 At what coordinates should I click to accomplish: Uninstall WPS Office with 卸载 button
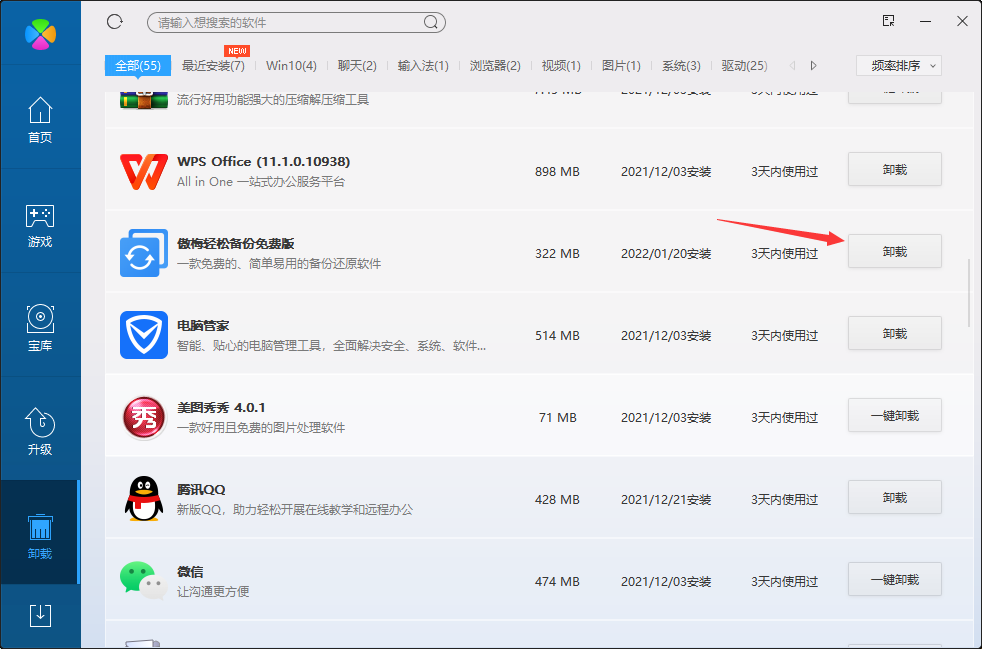(x=895, y=169)
